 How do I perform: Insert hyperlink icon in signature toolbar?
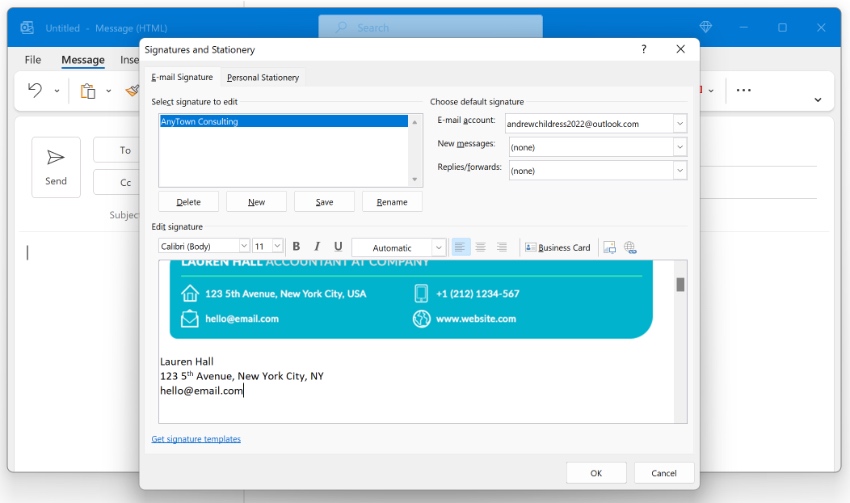(630, 247)
